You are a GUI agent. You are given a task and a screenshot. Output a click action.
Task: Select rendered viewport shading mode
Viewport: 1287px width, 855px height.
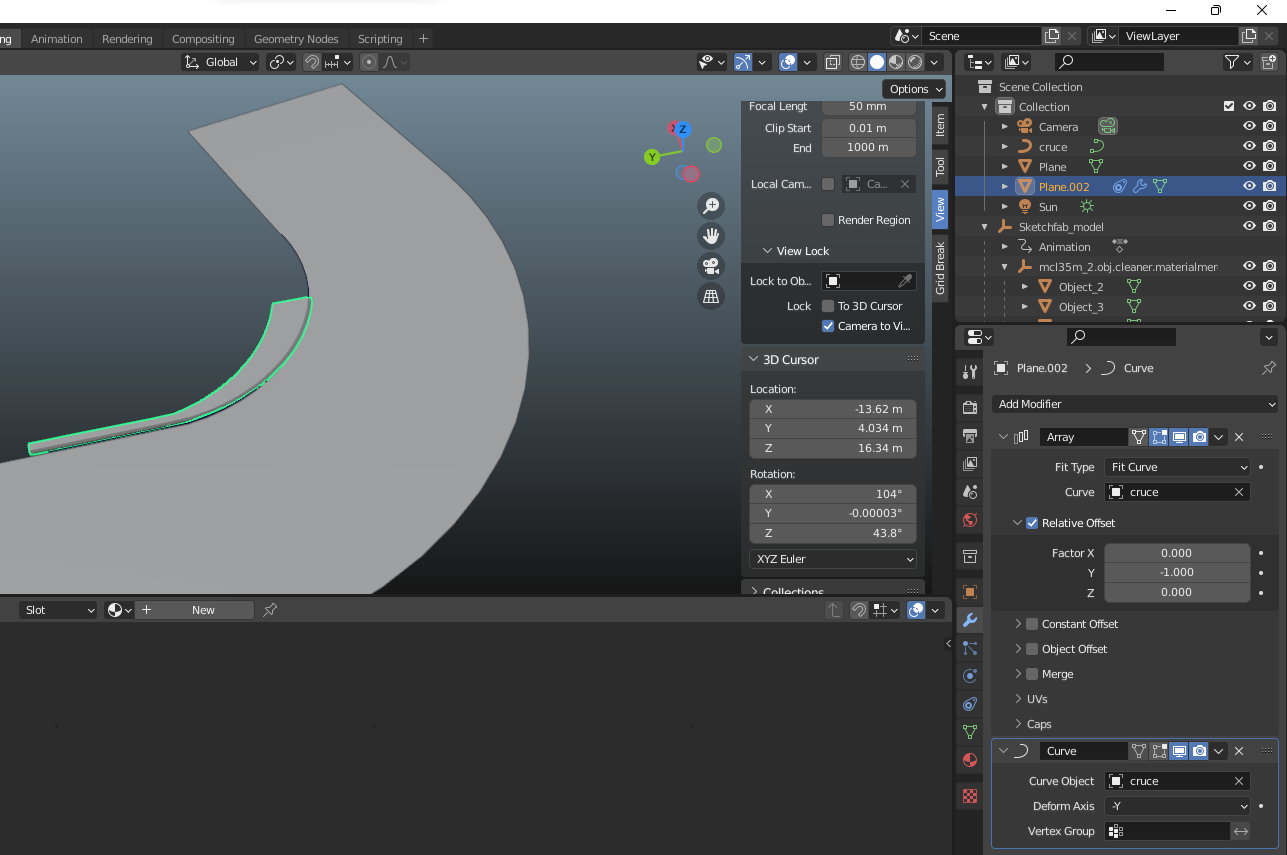tap(915, 62)
